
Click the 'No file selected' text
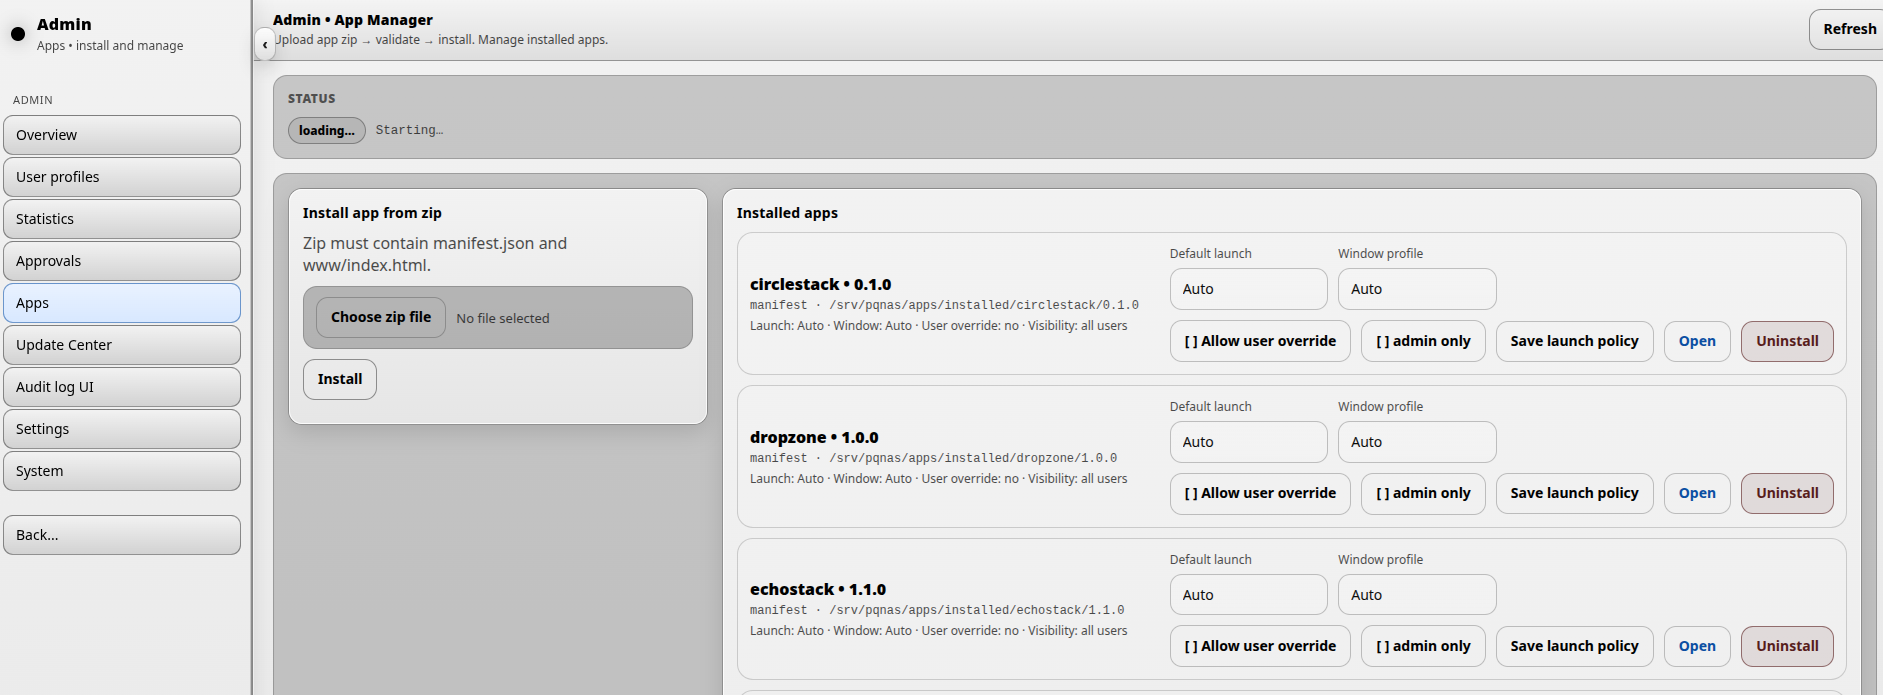click(503, 318)
